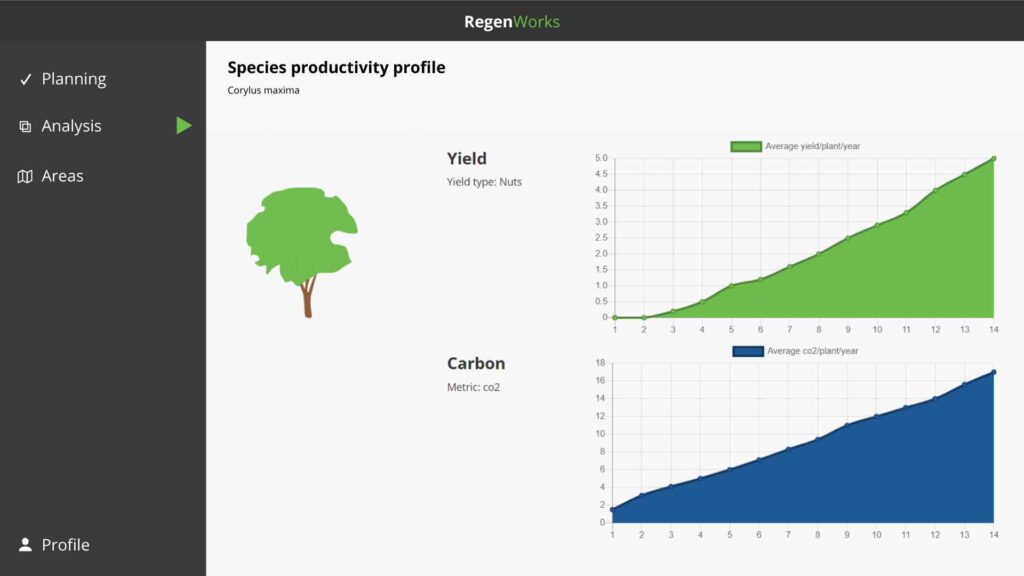Select the year 5 data point on yield chart
1024x576 pixels.
(731, 285)
